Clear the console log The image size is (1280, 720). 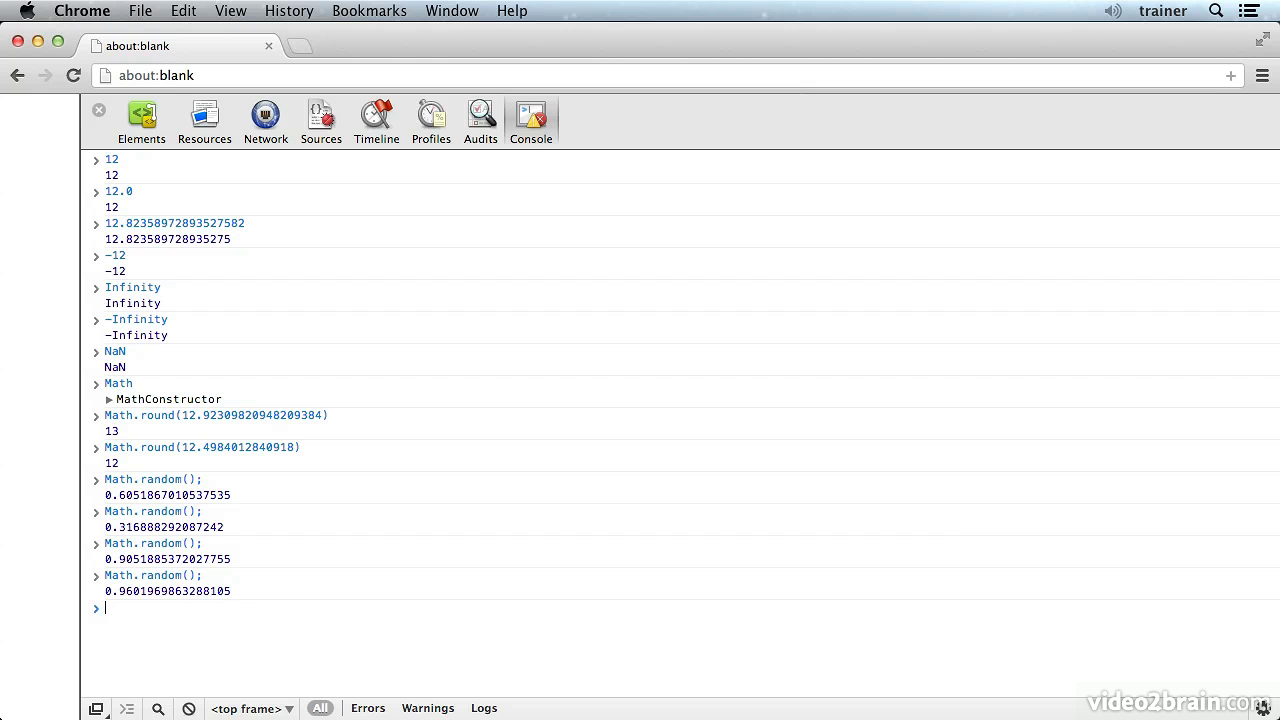(x=189, y=708)
